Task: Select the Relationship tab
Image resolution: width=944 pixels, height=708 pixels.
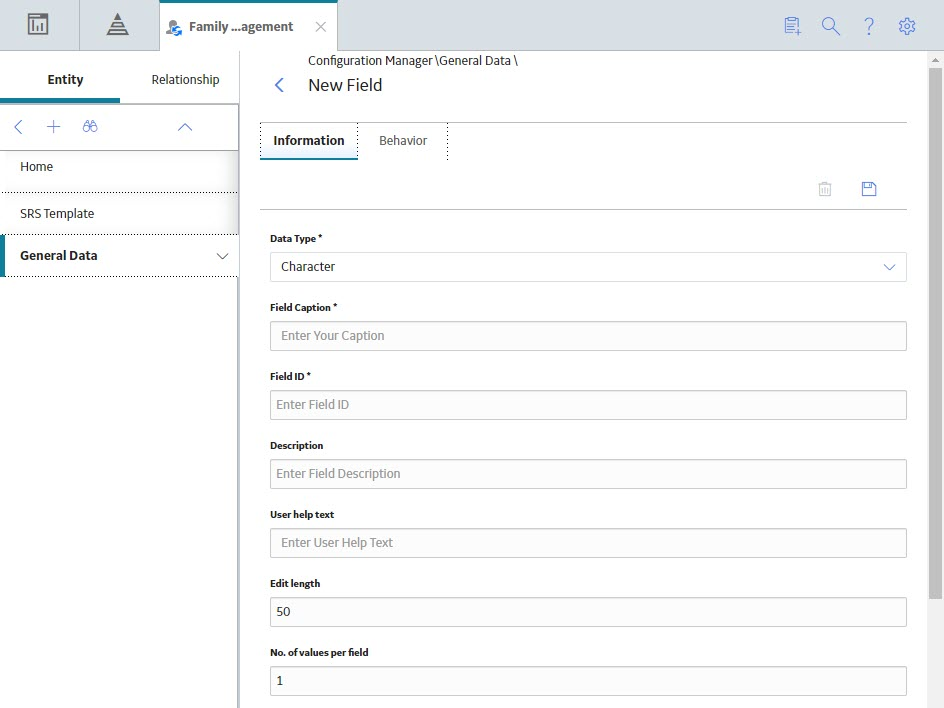Action: tap(185, 79)
